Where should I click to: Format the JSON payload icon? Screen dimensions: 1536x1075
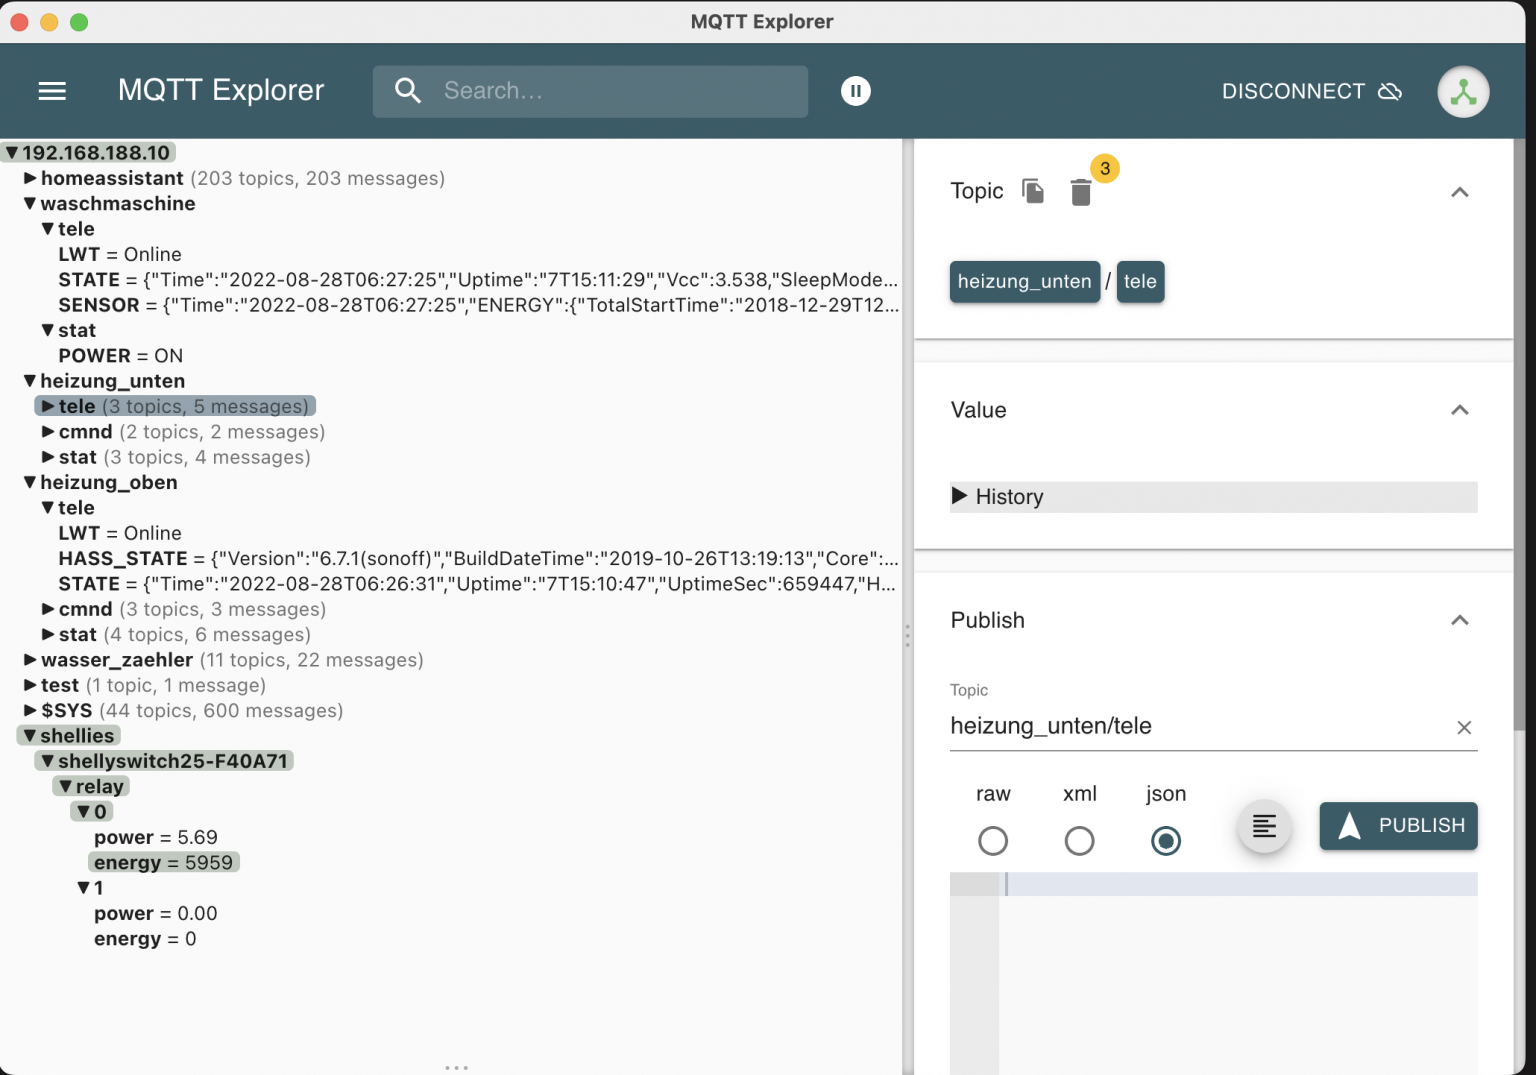coord(1264,826)
